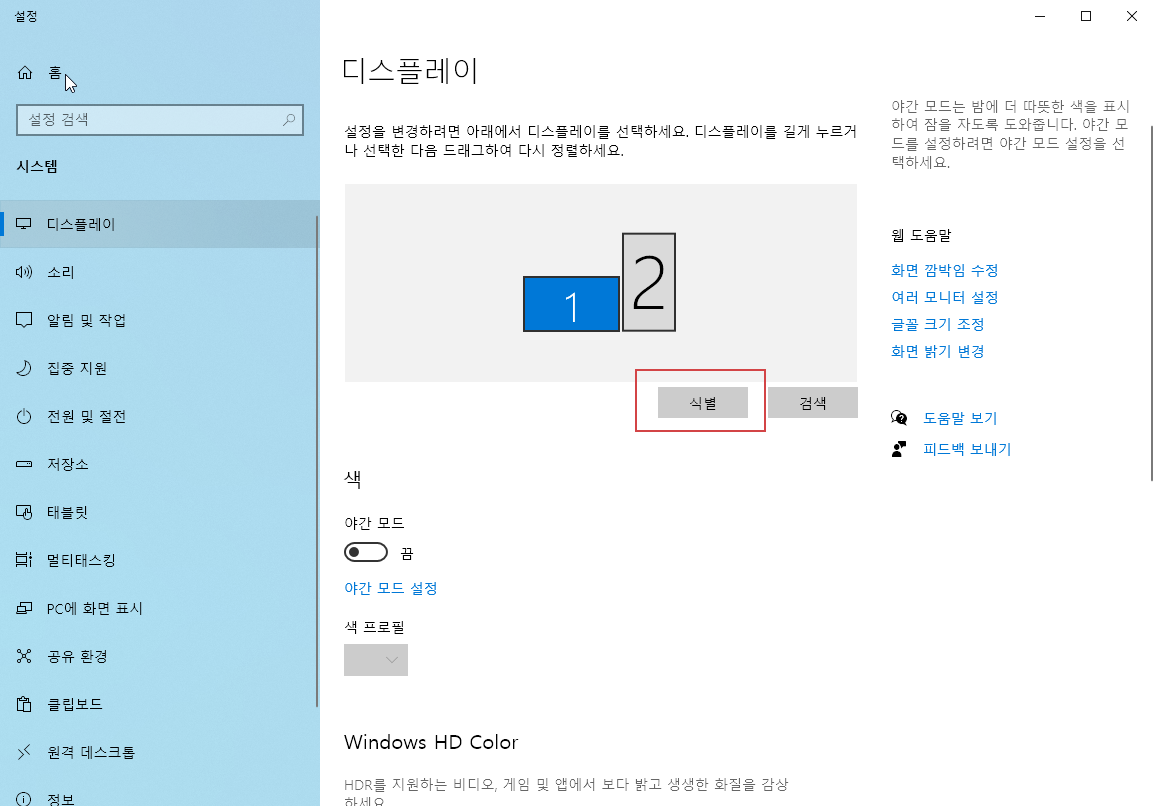Click the 피드백 보내기 link text
This screenshot has height=806, width=1155.
pos(967,449)
